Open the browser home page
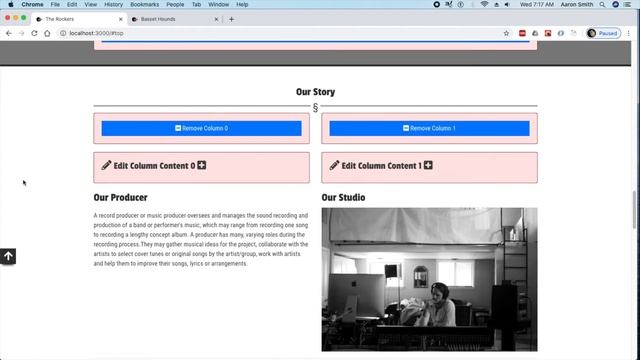640x360 pixels. (47, 33)
